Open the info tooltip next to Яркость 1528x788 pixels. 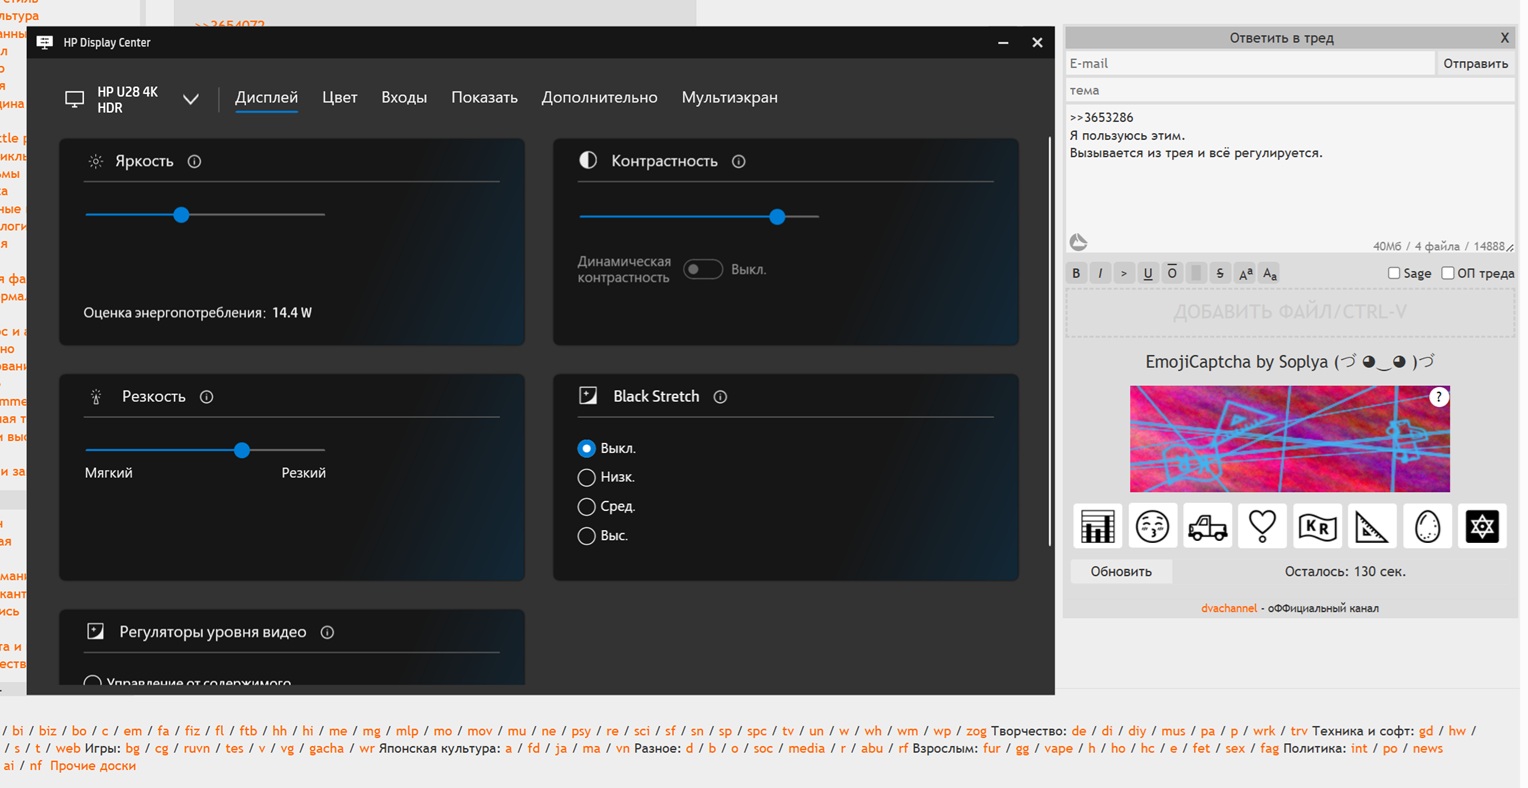click(x=194, y=161)
